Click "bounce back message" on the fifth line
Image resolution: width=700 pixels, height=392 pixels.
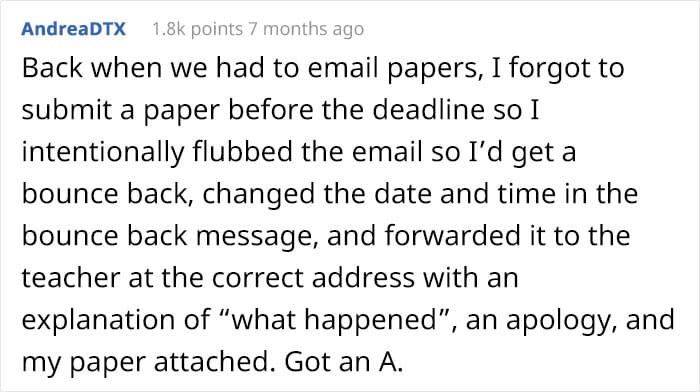coord(170,237)
